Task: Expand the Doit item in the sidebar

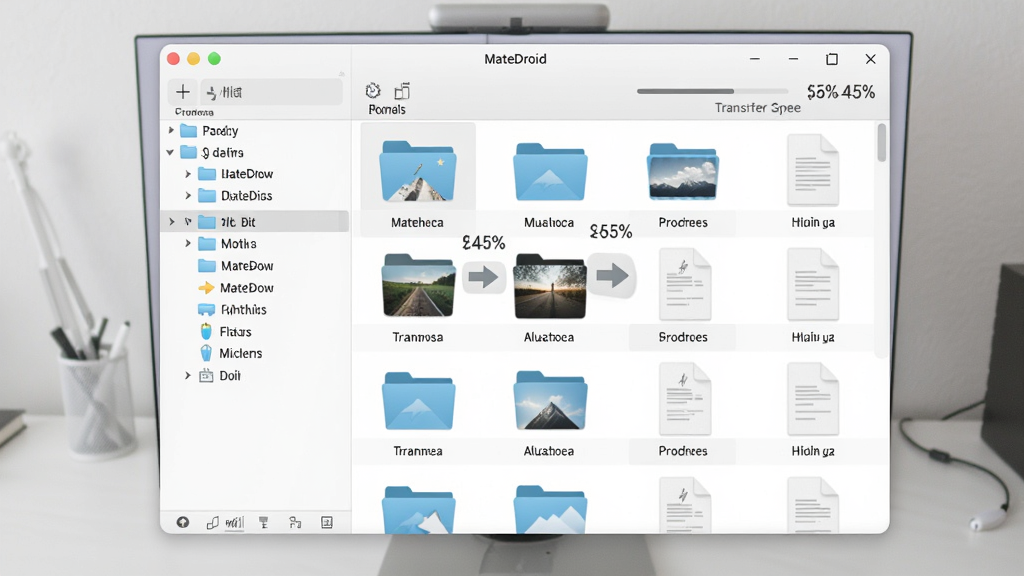Action: [x=188, y=376]
